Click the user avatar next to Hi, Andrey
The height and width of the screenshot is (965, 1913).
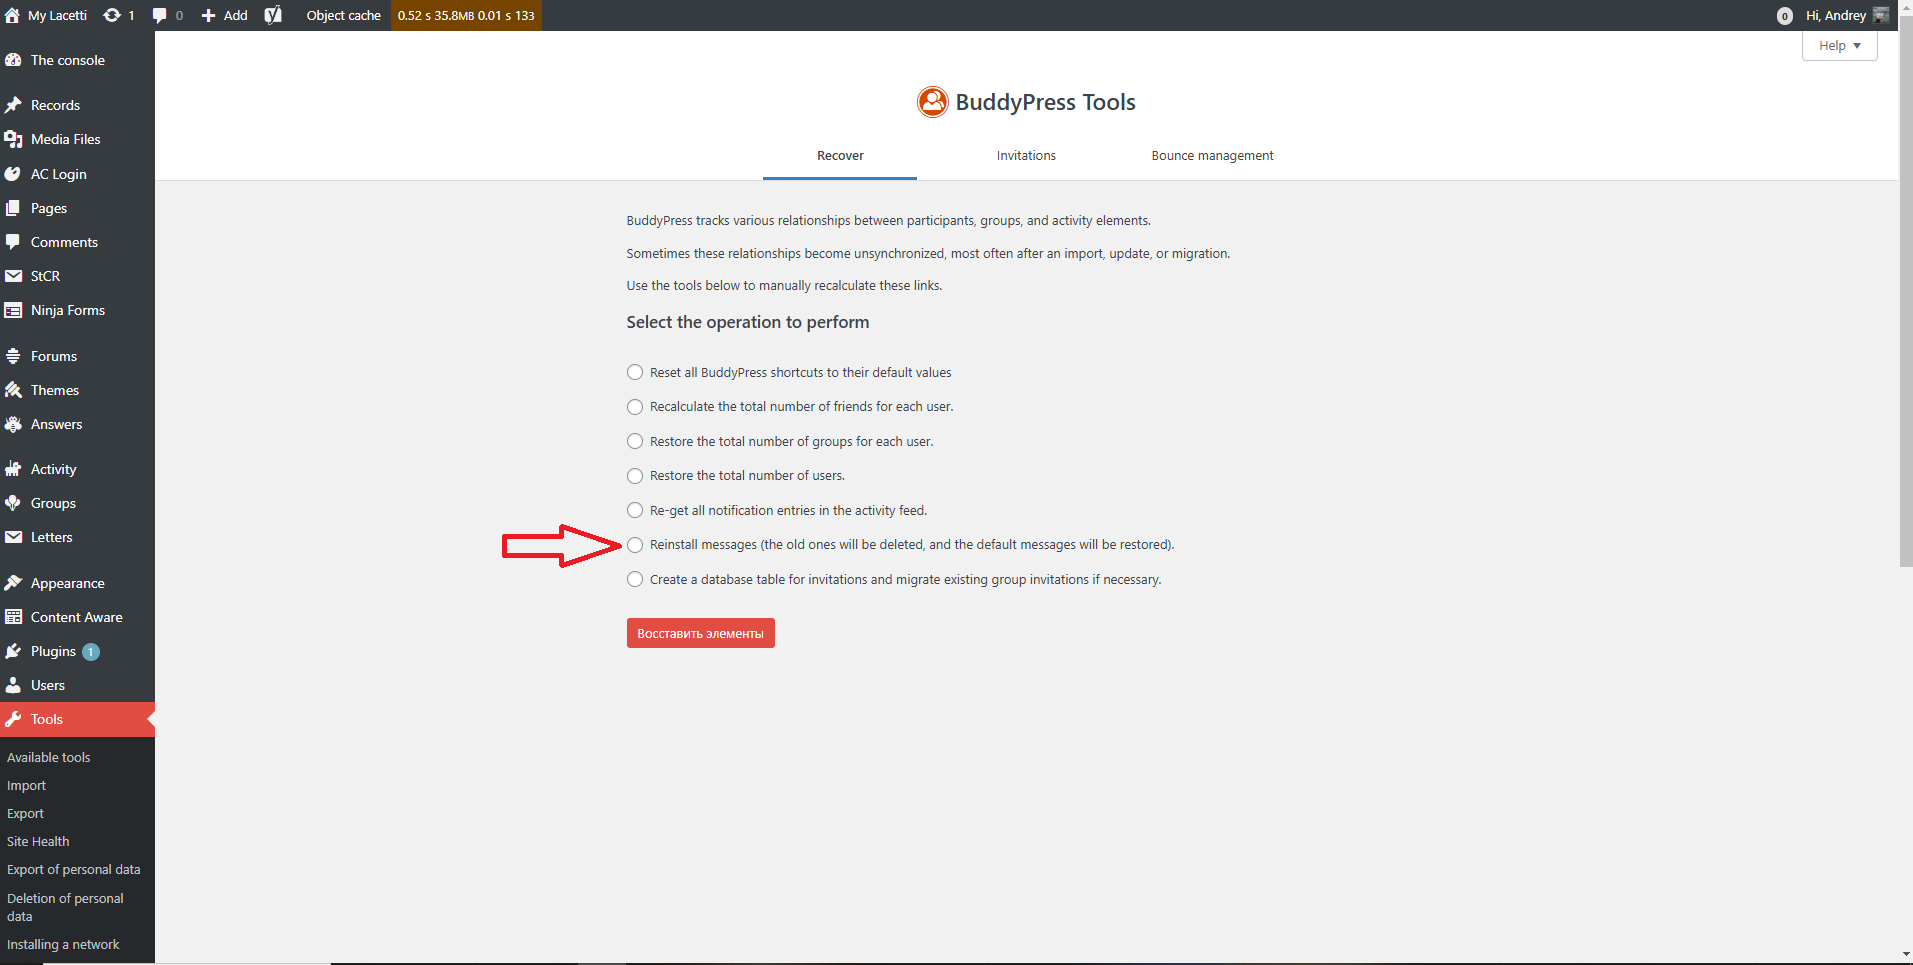pos(1881,15)
